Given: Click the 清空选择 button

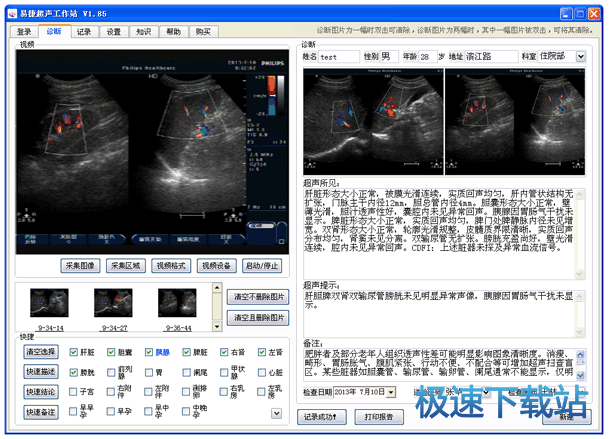Looking at the screenshot, I should click(x=41, y=352).
